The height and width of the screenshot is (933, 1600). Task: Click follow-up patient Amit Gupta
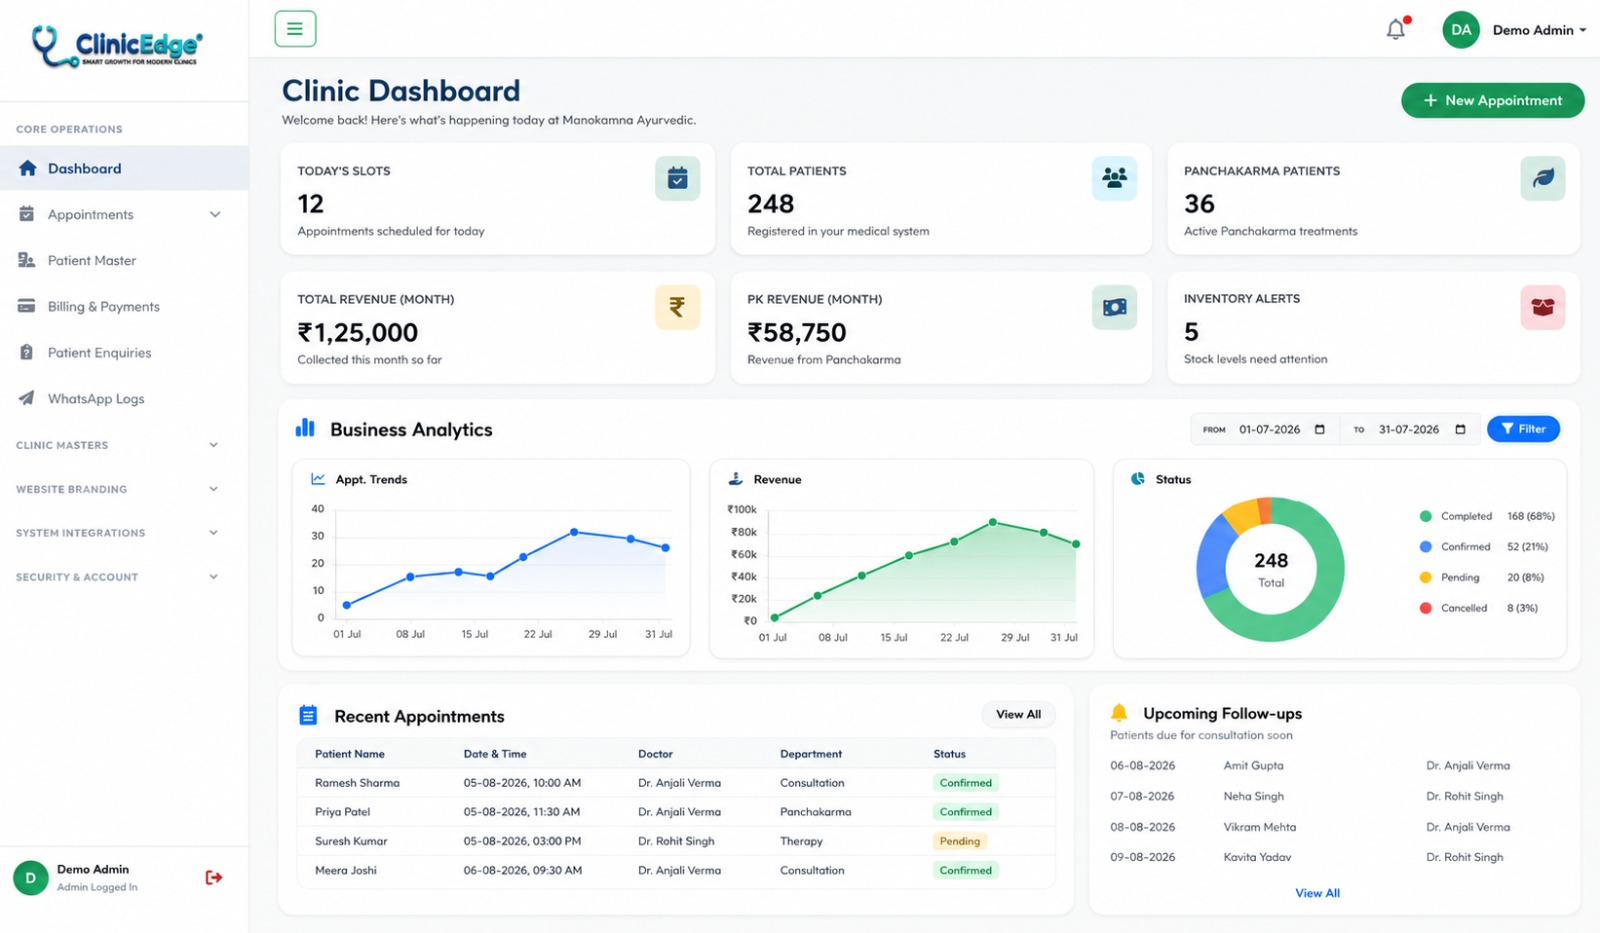1253,765
